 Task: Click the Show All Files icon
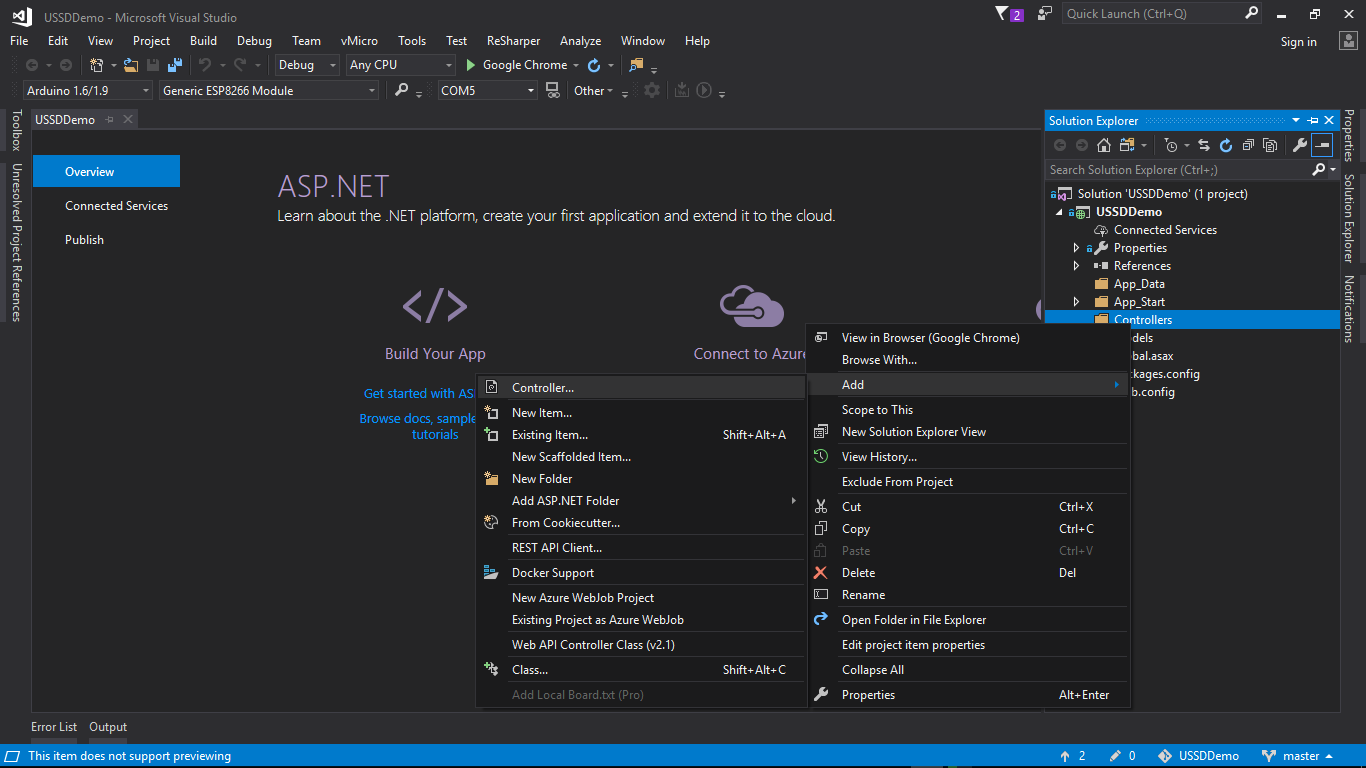tap(1270, 145)
